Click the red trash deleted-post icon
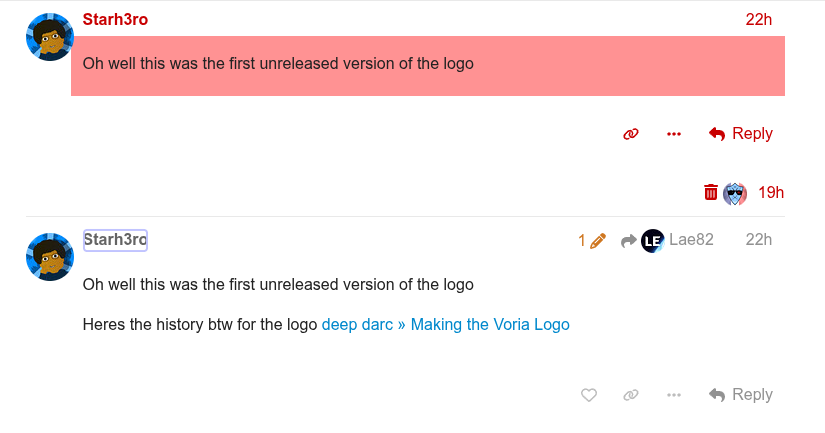The width and height of the screenshot is (825, 433). [711, 193]
